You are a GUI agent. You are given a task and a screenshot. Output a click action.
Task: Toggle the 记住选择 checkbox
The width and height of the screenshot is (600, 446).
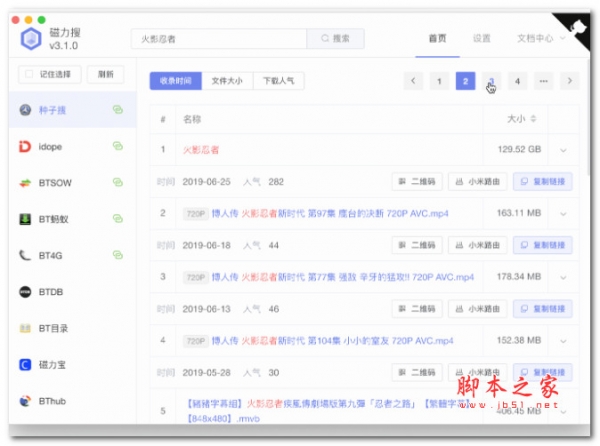pyautogui.click(x=29, y=74)
